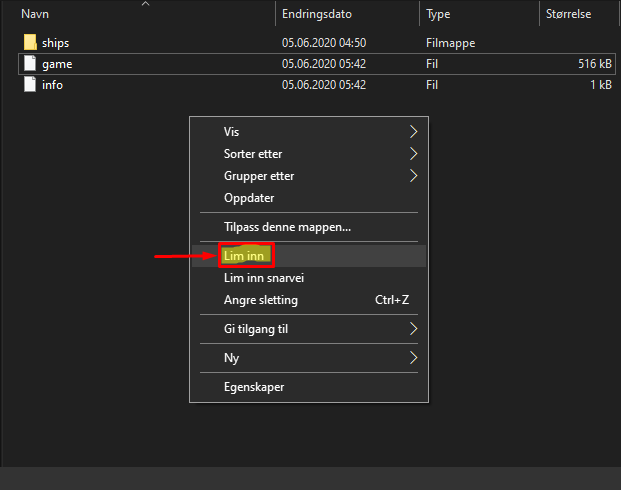Click the info file icon
Screen dimensions: 621x490
30,85
